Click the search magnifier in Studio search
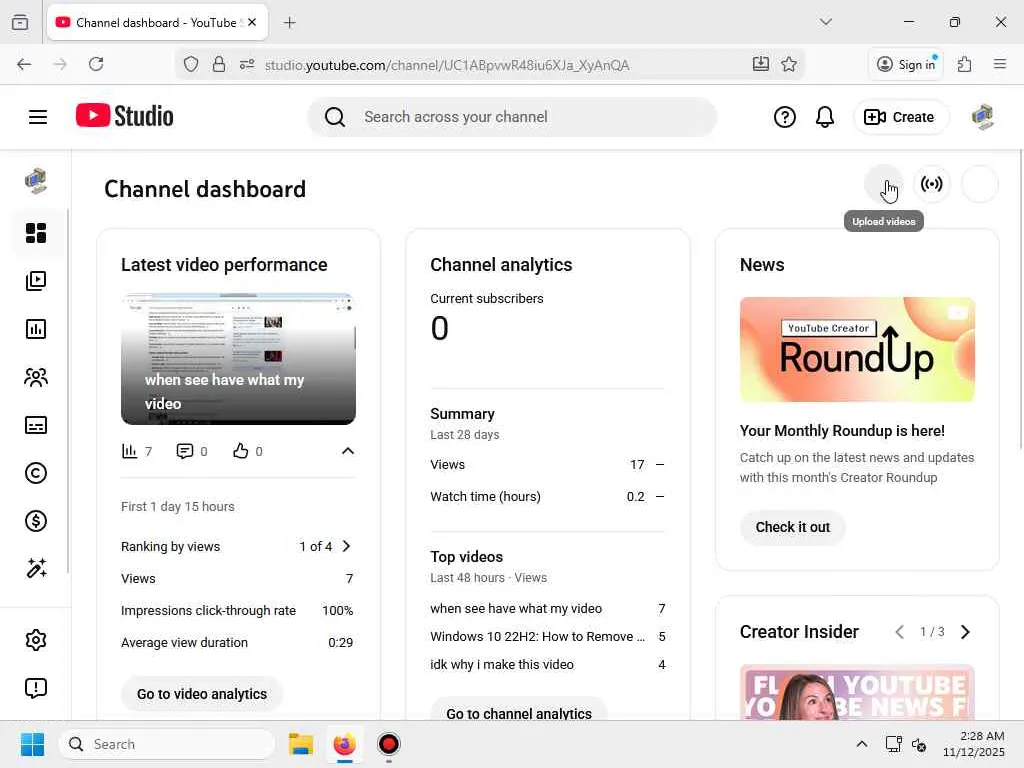 pos(335,118)
